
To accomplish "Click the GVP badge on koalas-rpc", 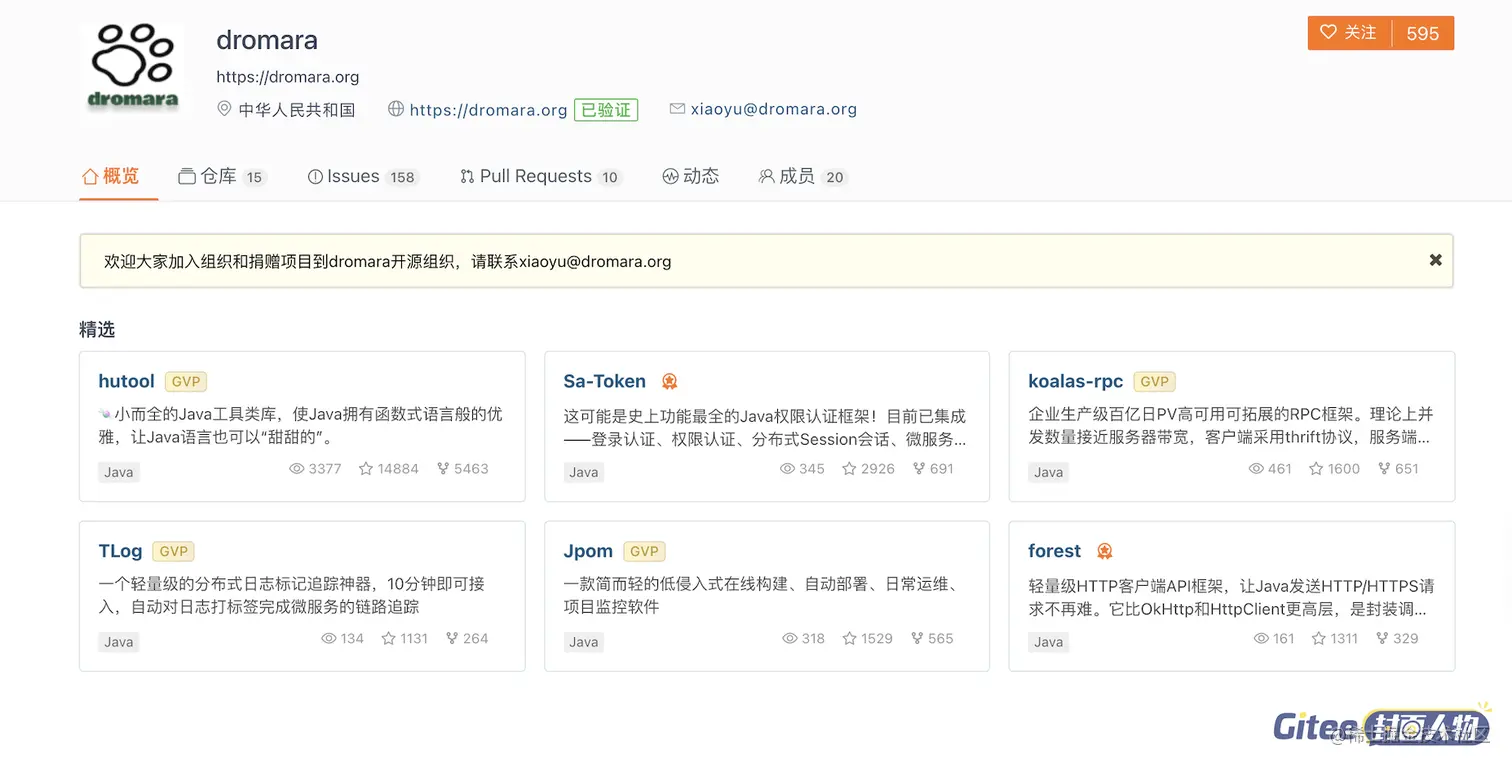I will pos(1154,381).
